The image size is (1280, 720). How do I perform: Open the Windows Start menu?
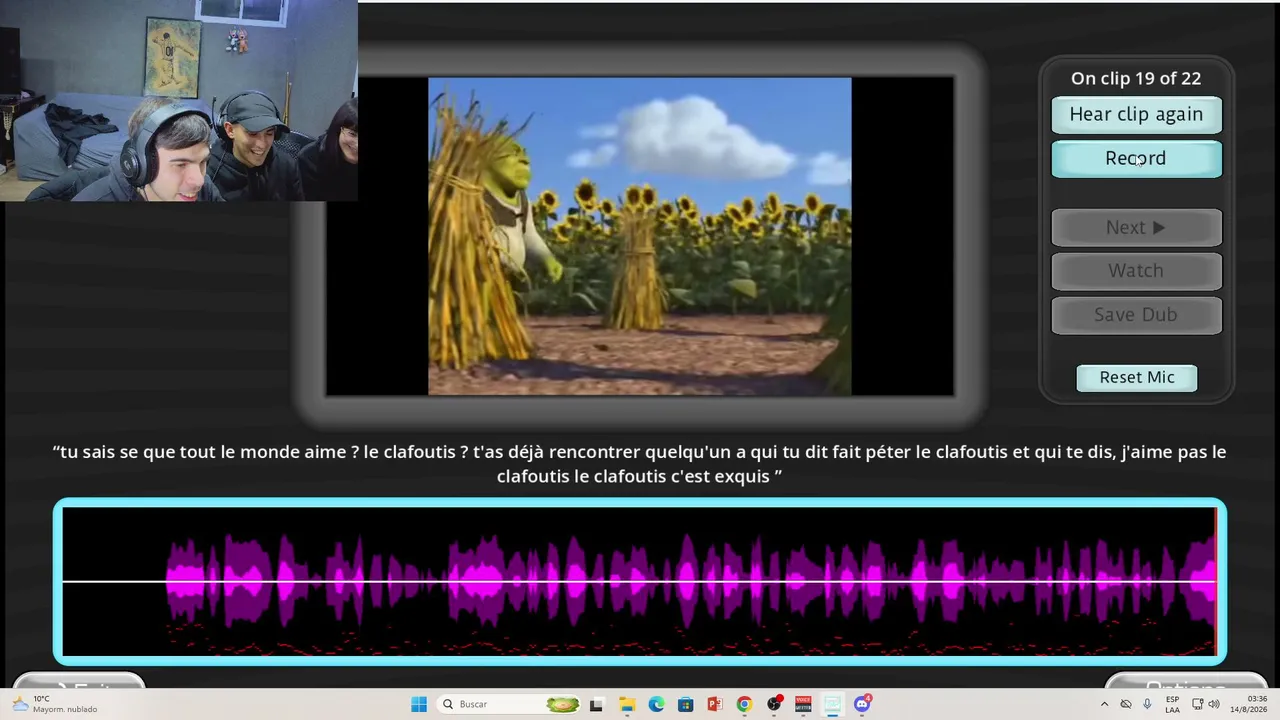pyautogui.click(x=419, y=704)
